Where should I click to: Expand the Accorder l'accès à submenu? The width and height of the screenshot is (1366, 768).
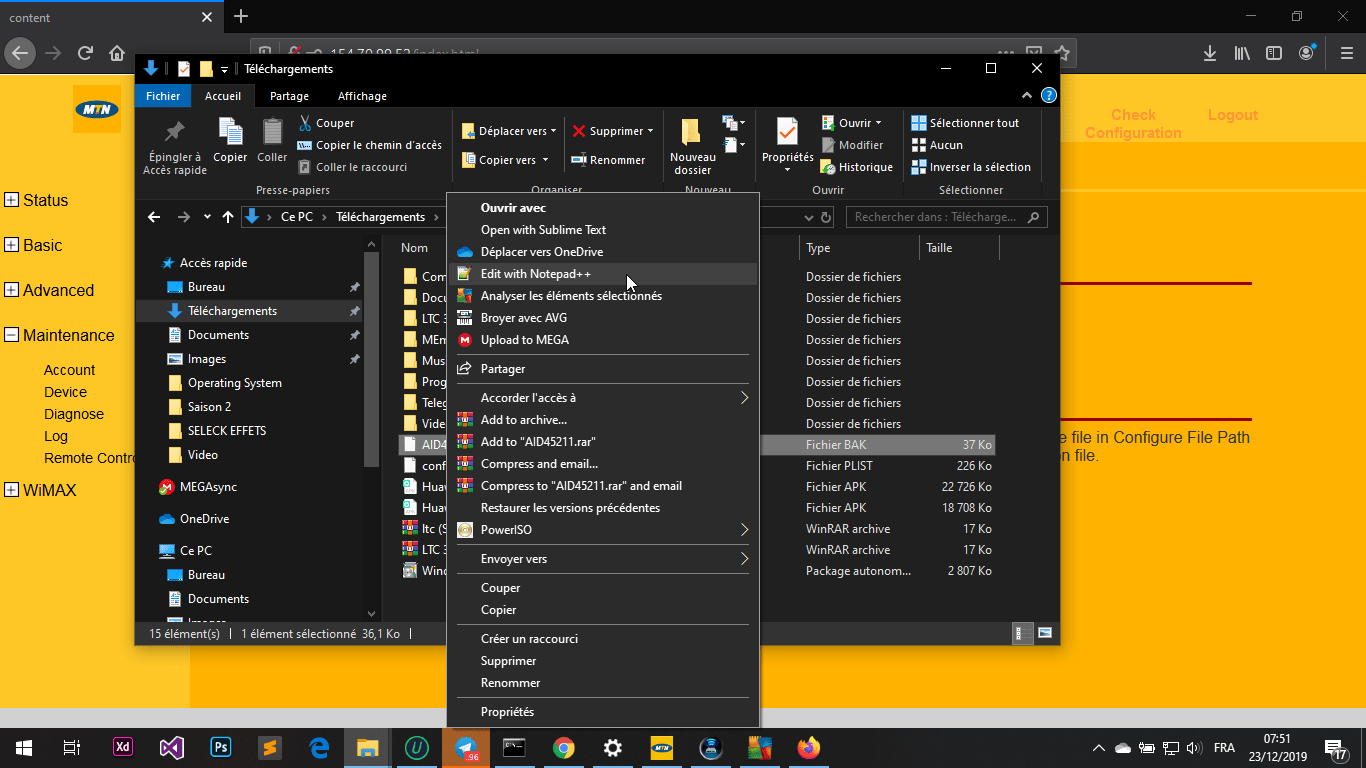click(603, 398)
